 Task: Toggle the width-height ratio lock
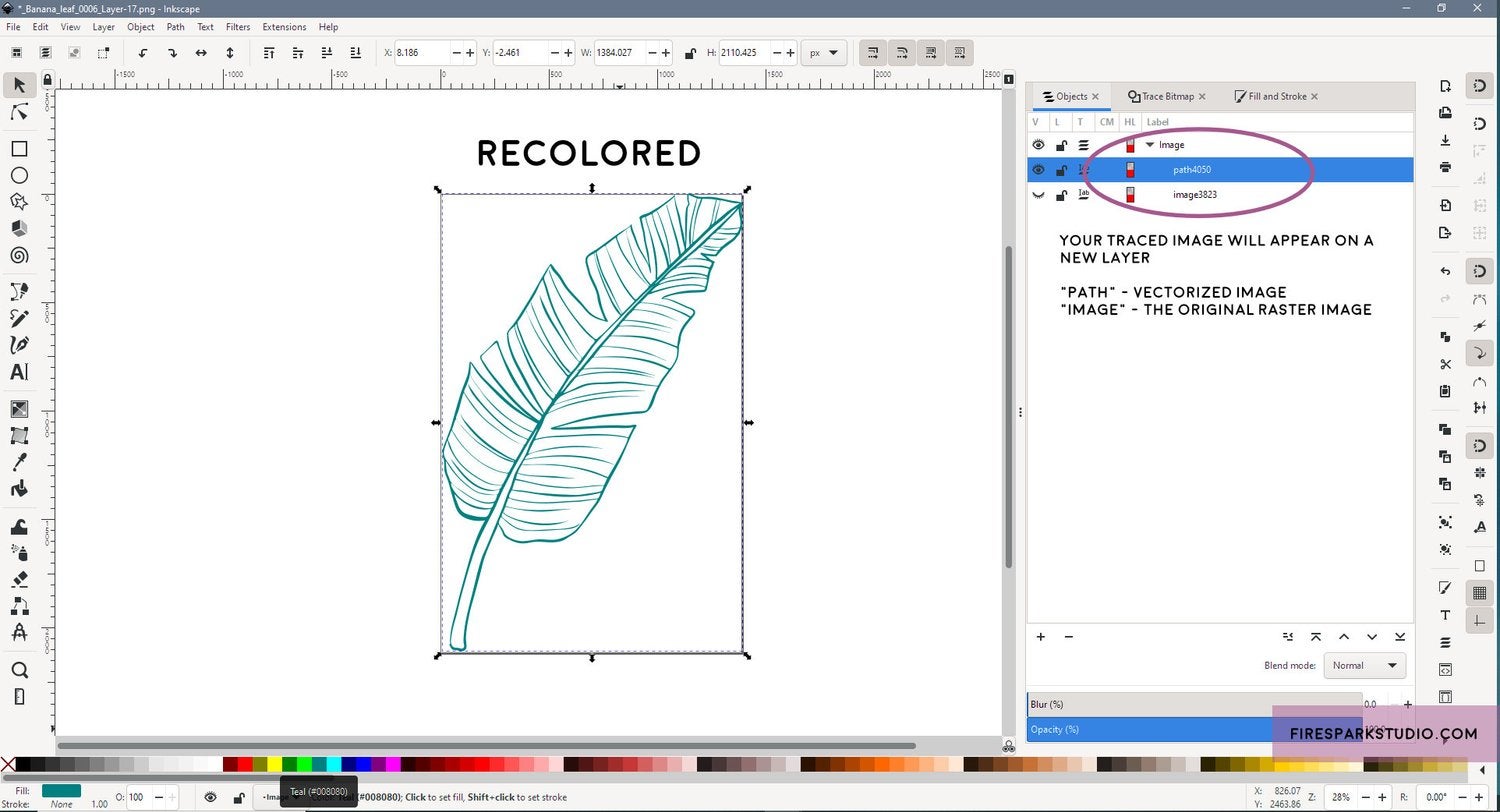pos(691,54)
